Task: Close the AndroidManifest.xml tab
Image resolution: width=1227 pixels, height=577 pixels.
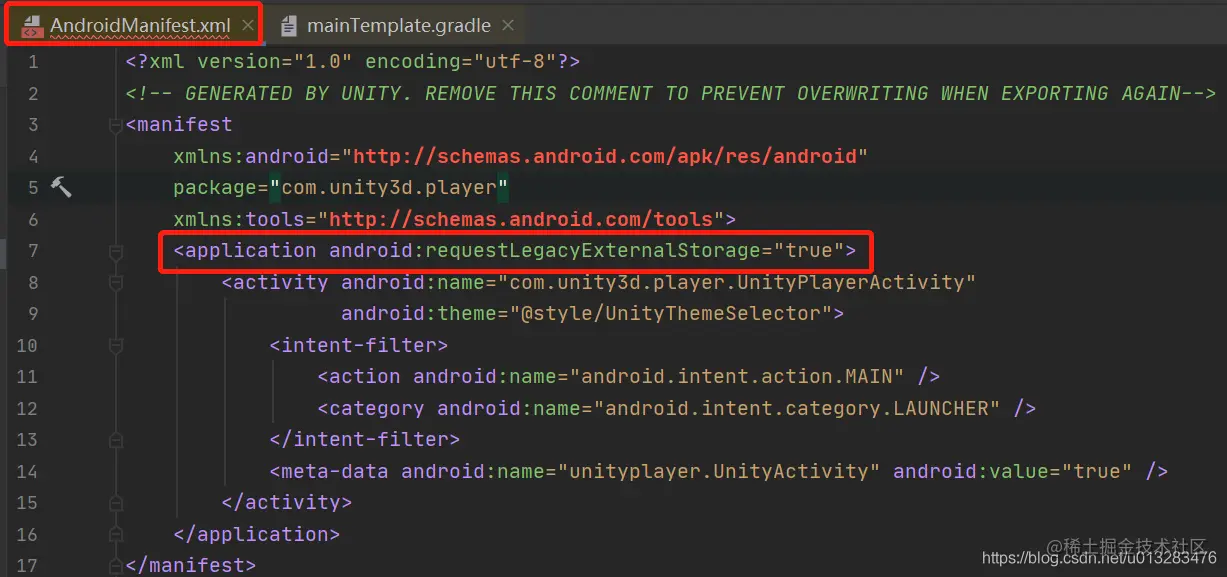Action: click(249, 25)
